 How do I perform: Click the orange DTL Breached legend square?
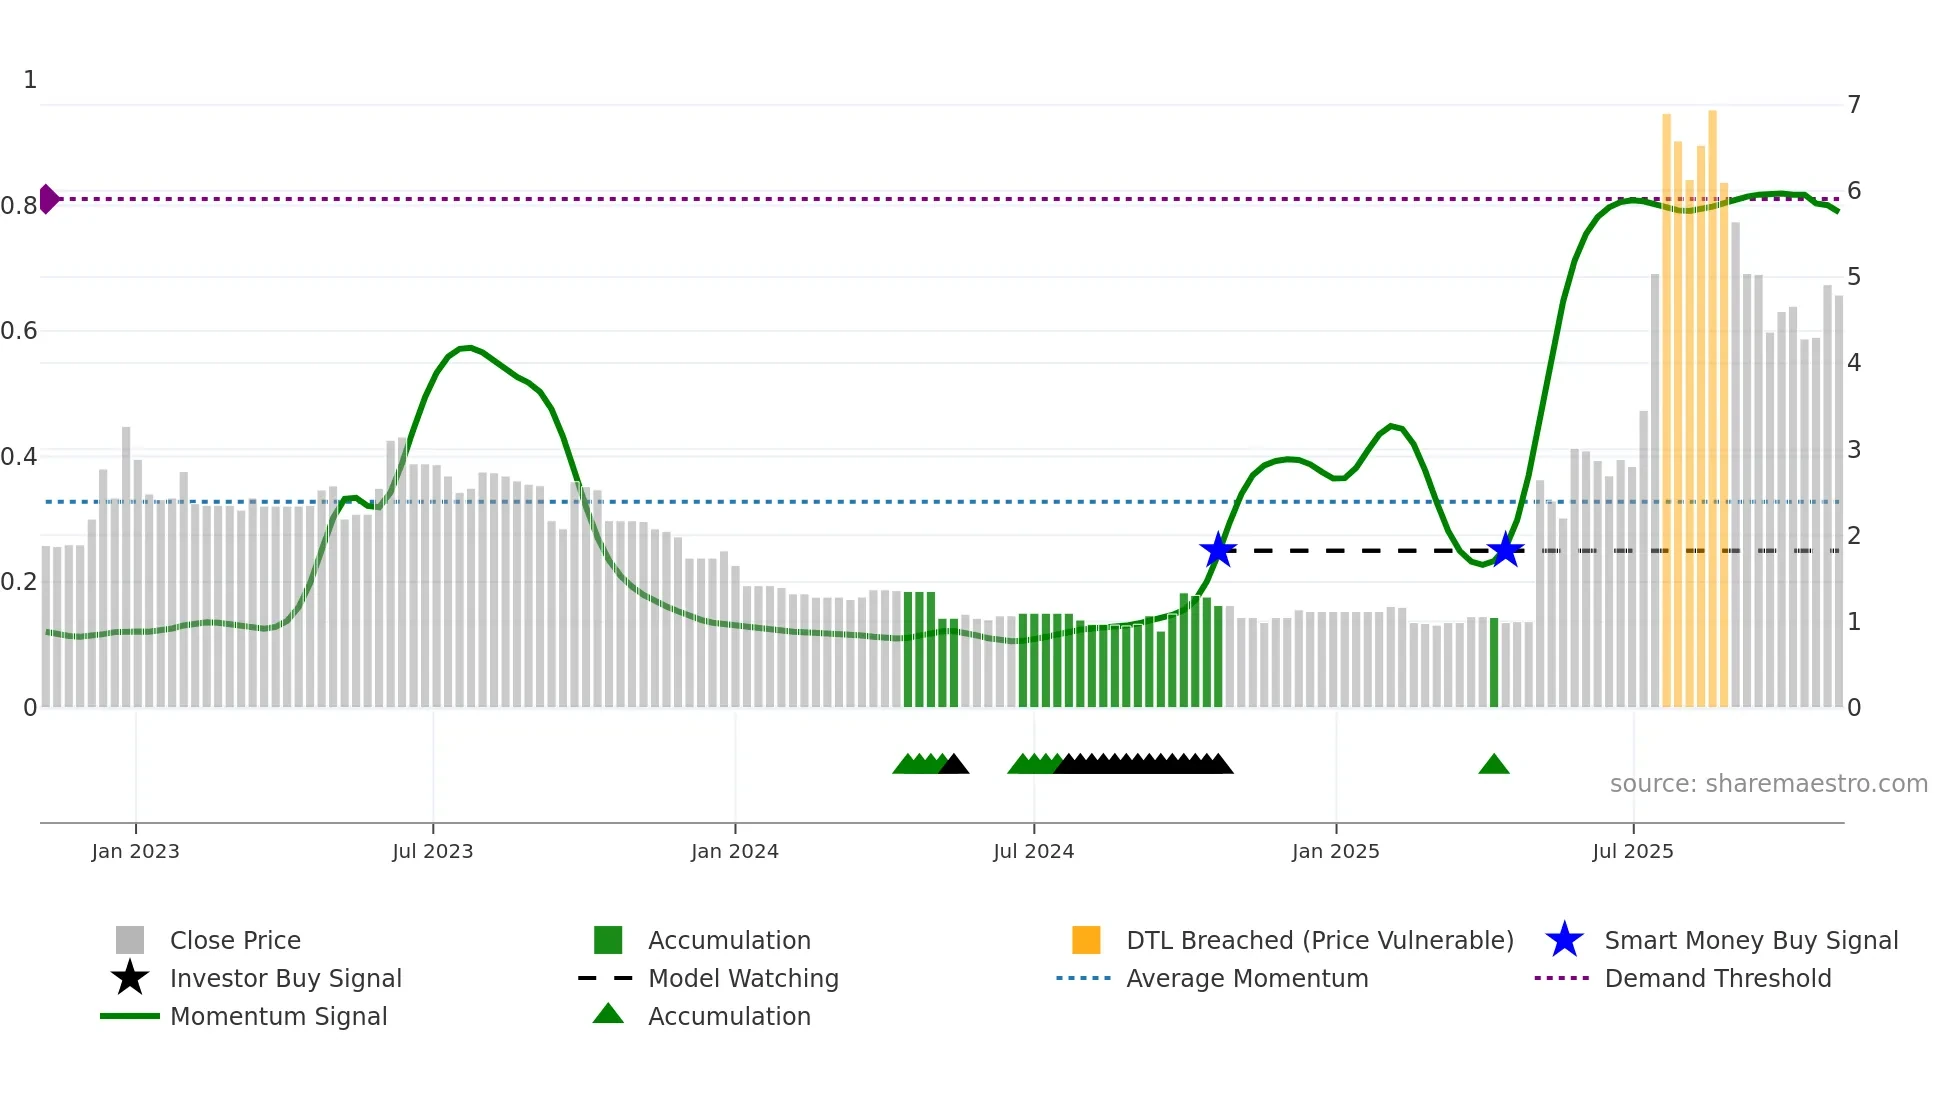coord(1086,940)
